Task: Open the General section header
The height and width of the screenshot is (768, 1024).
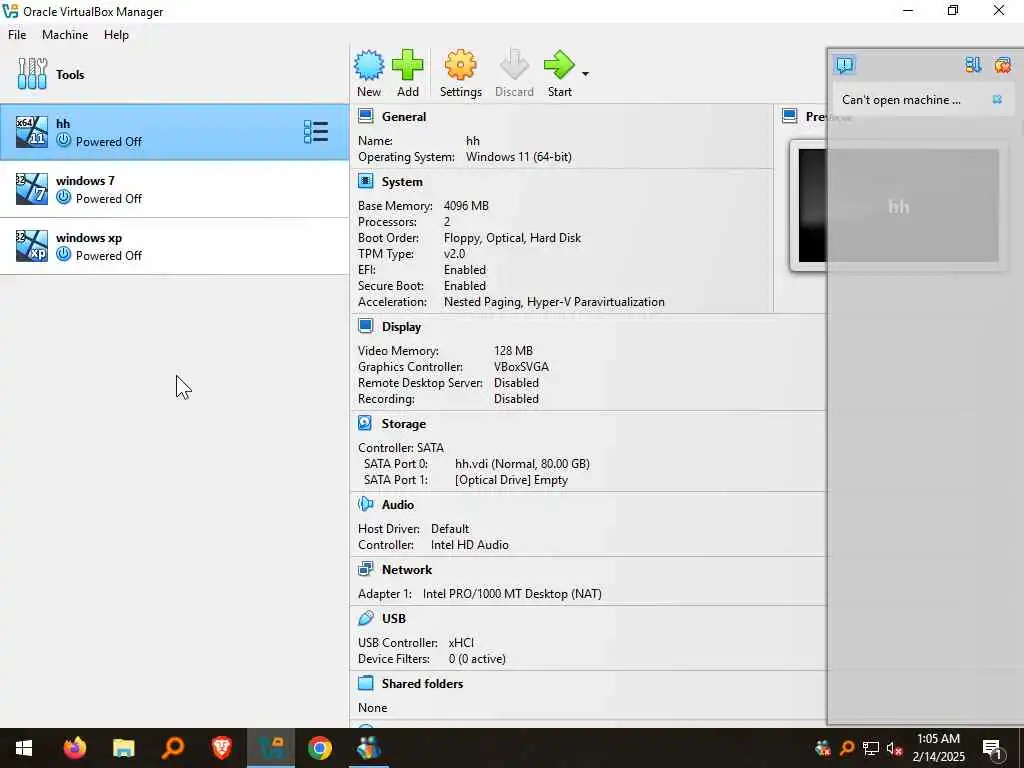Action: point(404,117)
